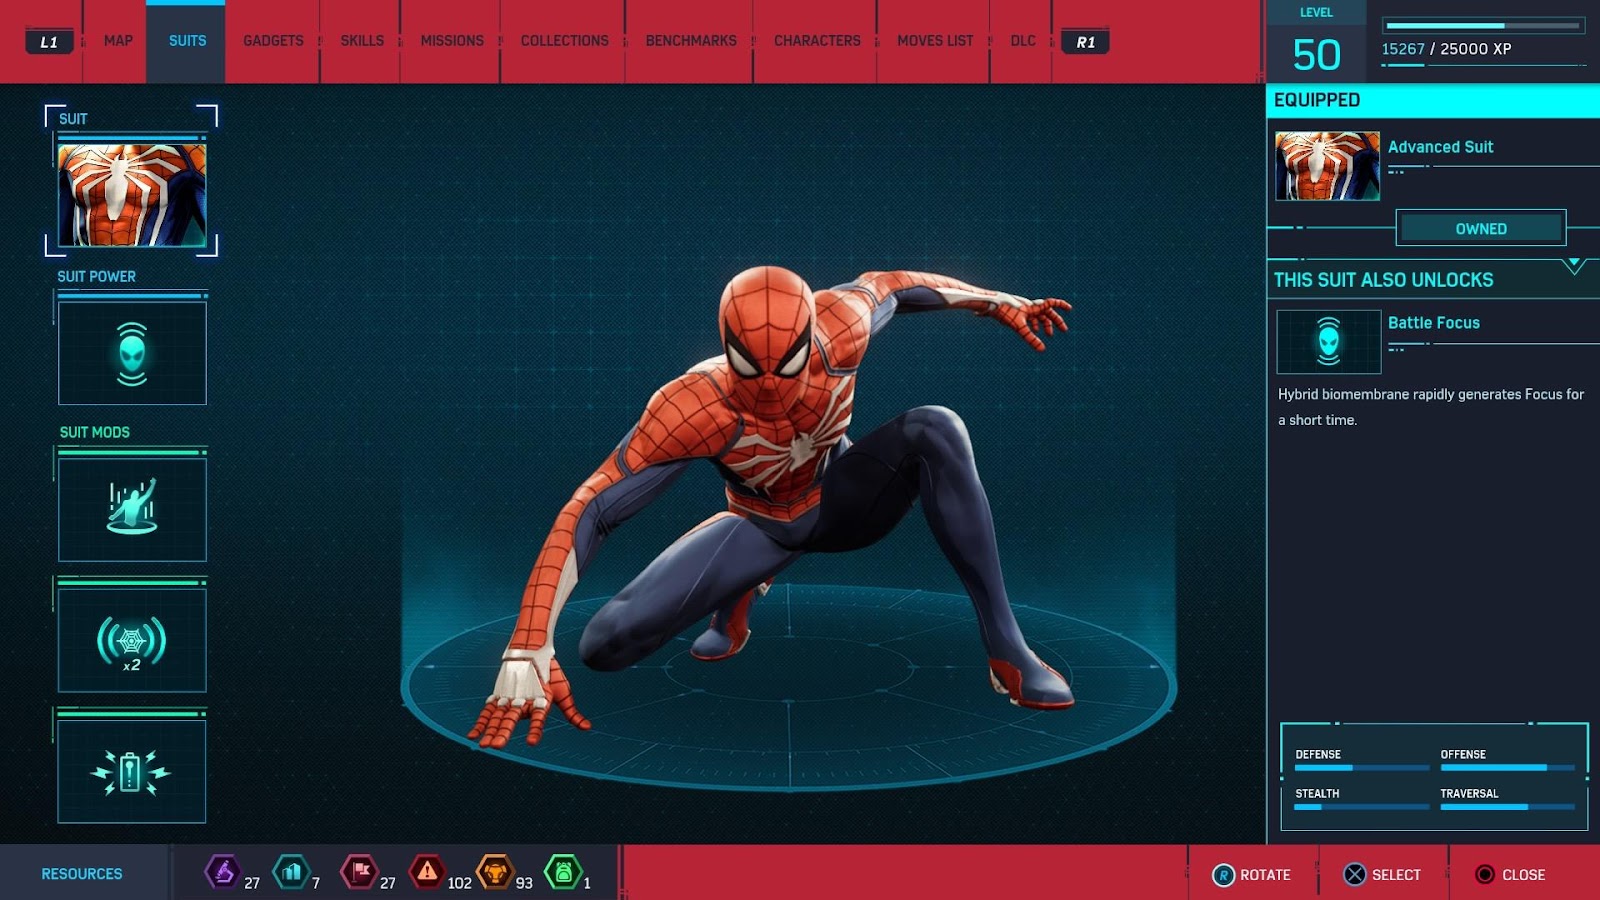Click the purple research token resource icon

[x=222, y=872]
